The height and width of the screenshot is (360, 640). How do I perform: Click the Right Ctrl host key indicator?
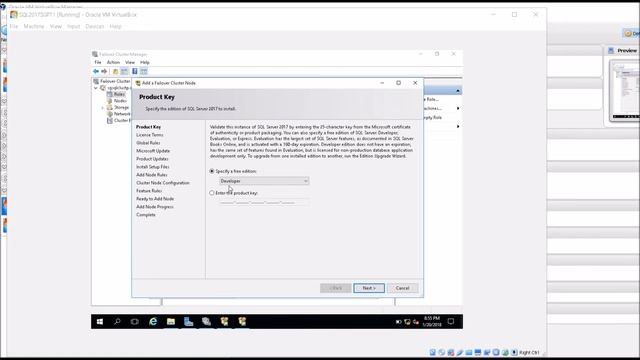pyautogui.click(x=529, y=352)
